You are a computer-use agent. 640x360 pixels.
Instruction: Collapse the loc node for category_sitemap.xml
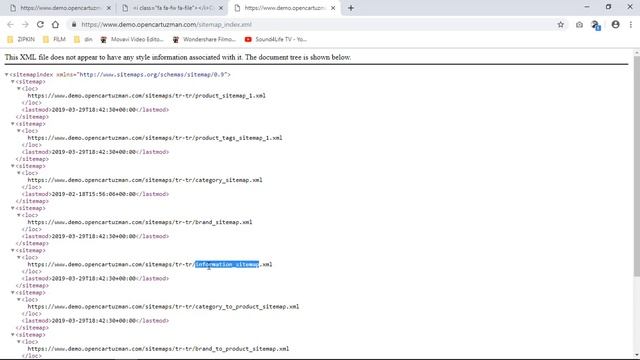click(x=19, y=173)
